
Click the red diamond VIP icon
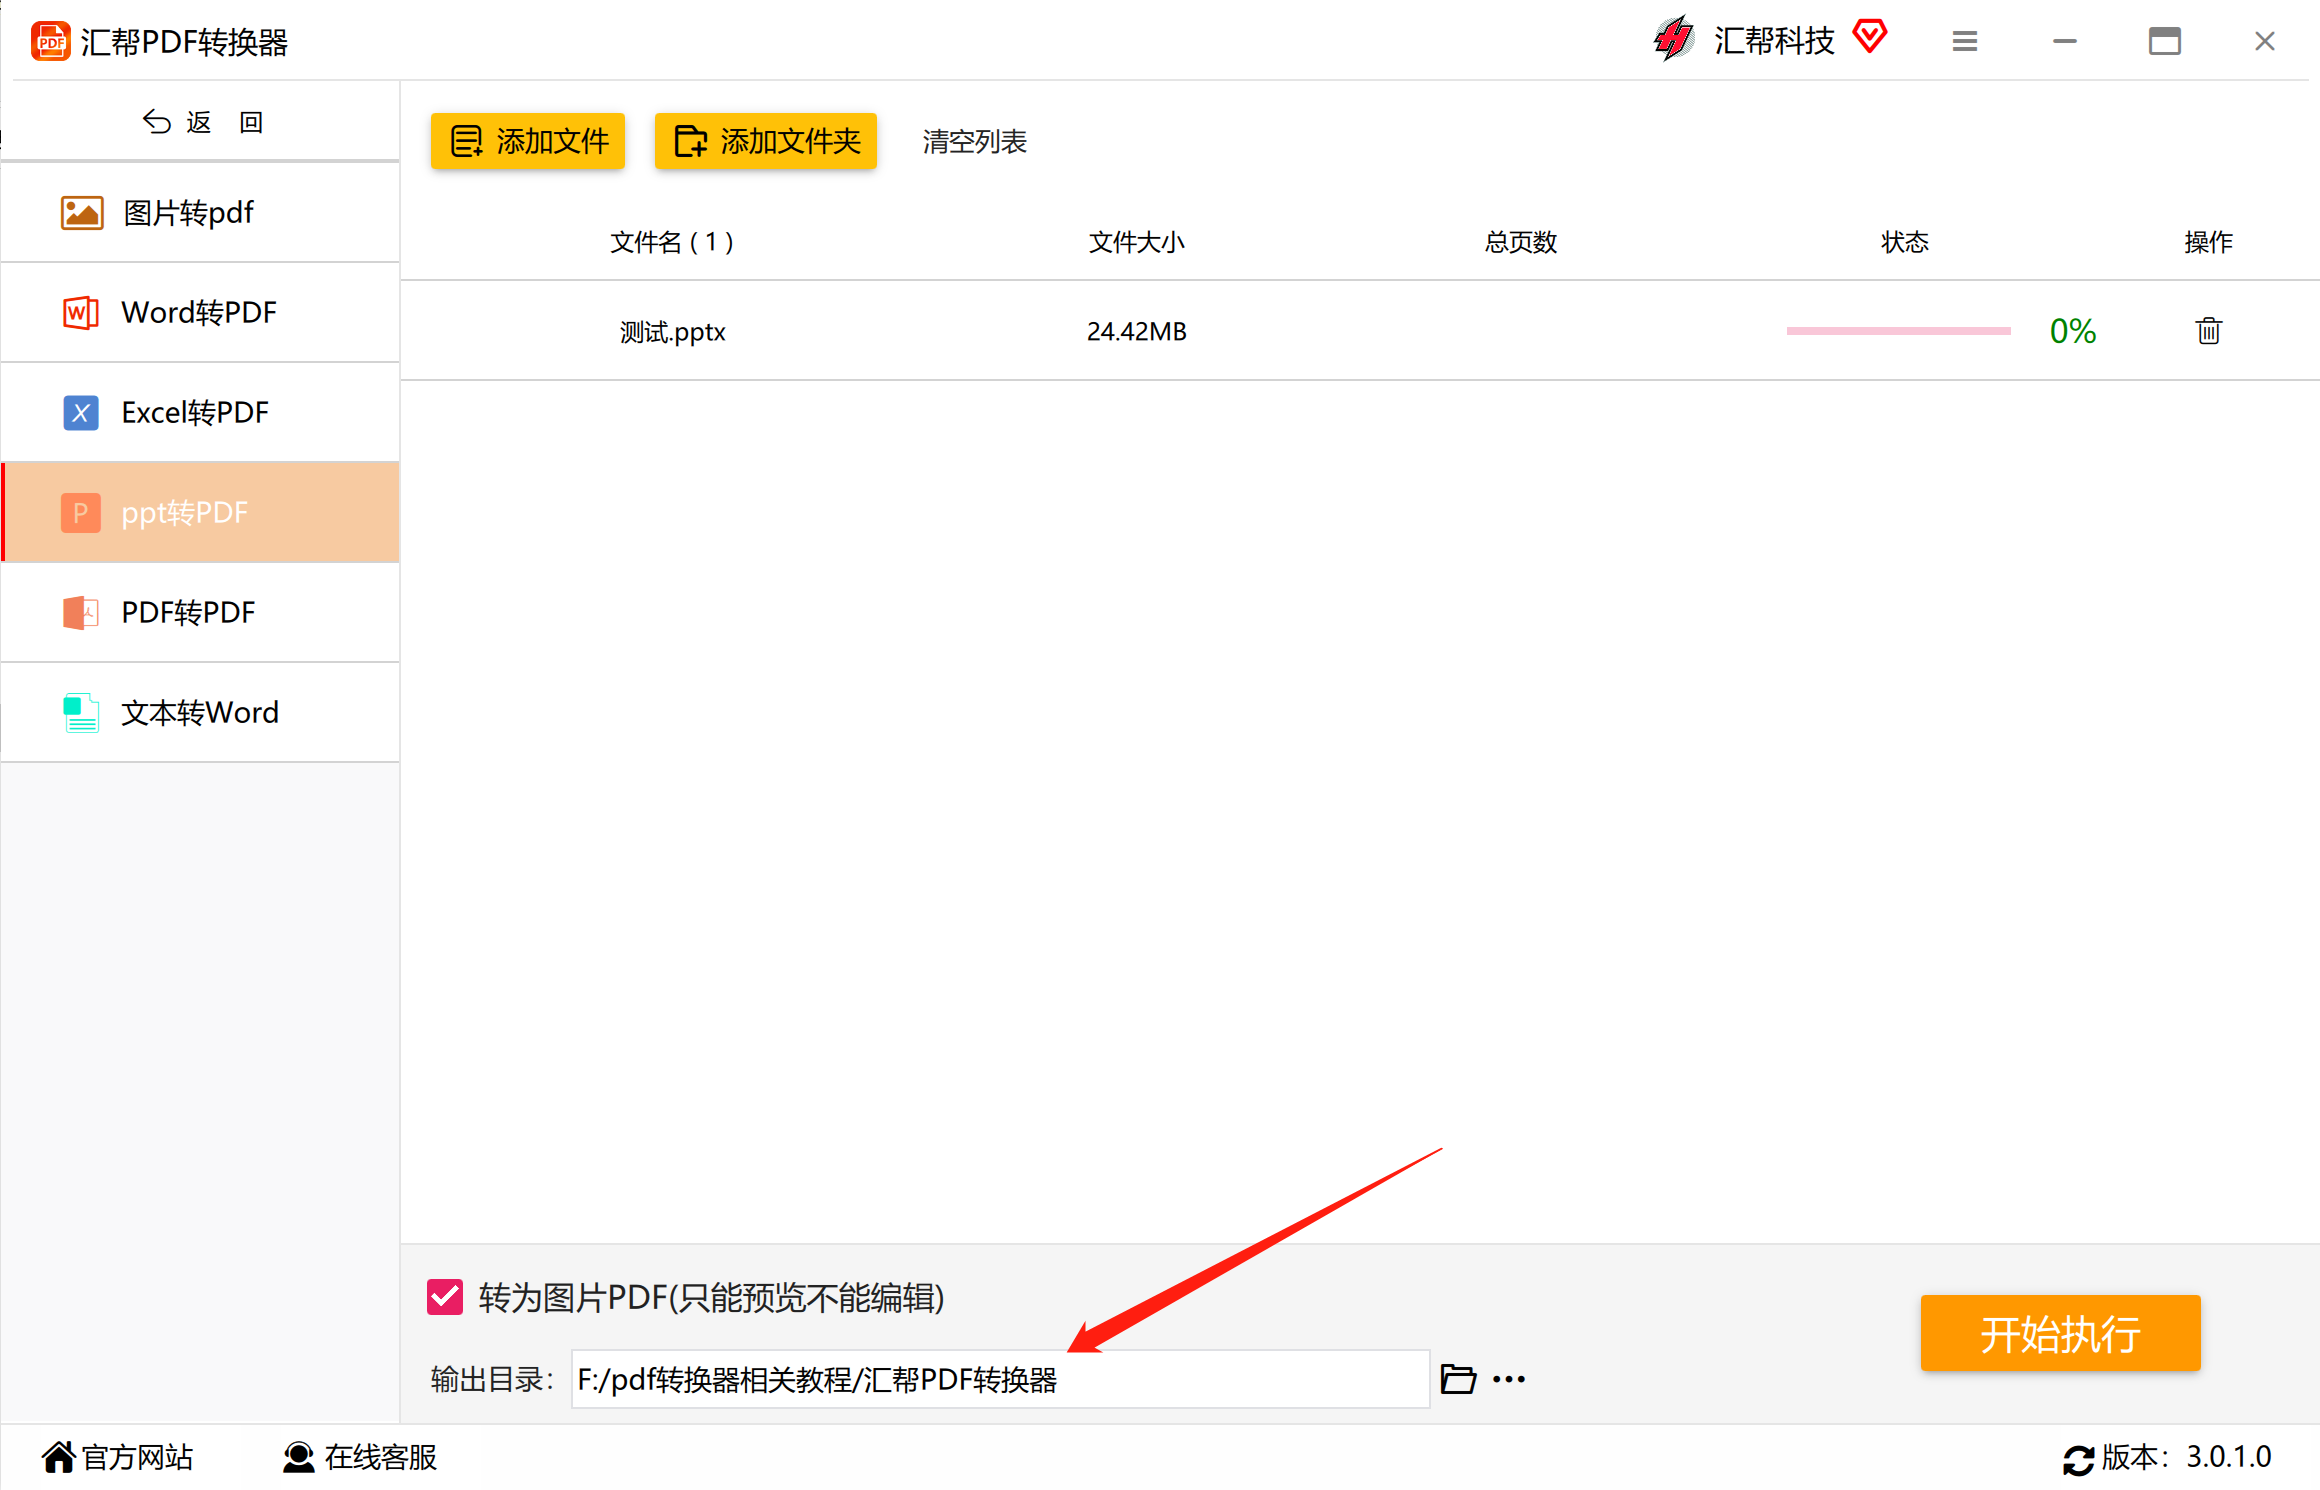coord(1869,36)
